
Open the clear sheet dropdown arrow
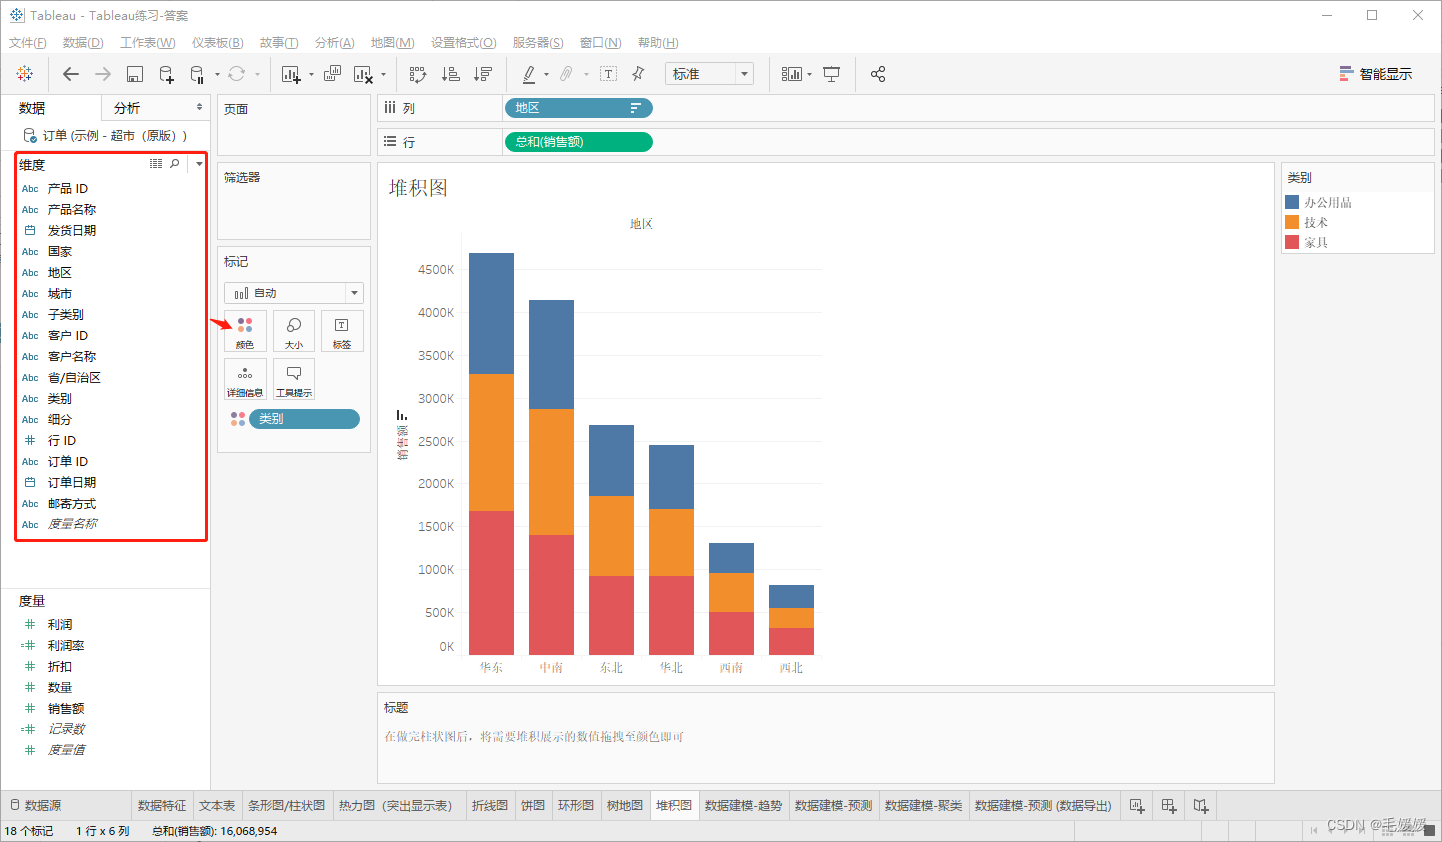click(383, 75)
